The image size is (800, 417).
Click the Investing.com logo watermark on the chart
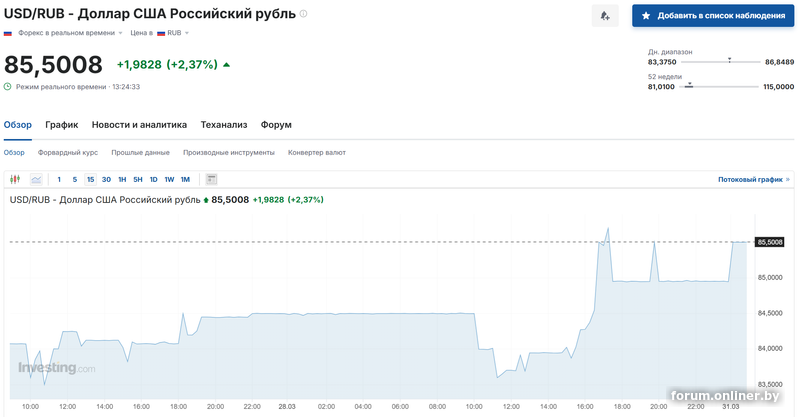pyautogui.click(x=57, y=368)
